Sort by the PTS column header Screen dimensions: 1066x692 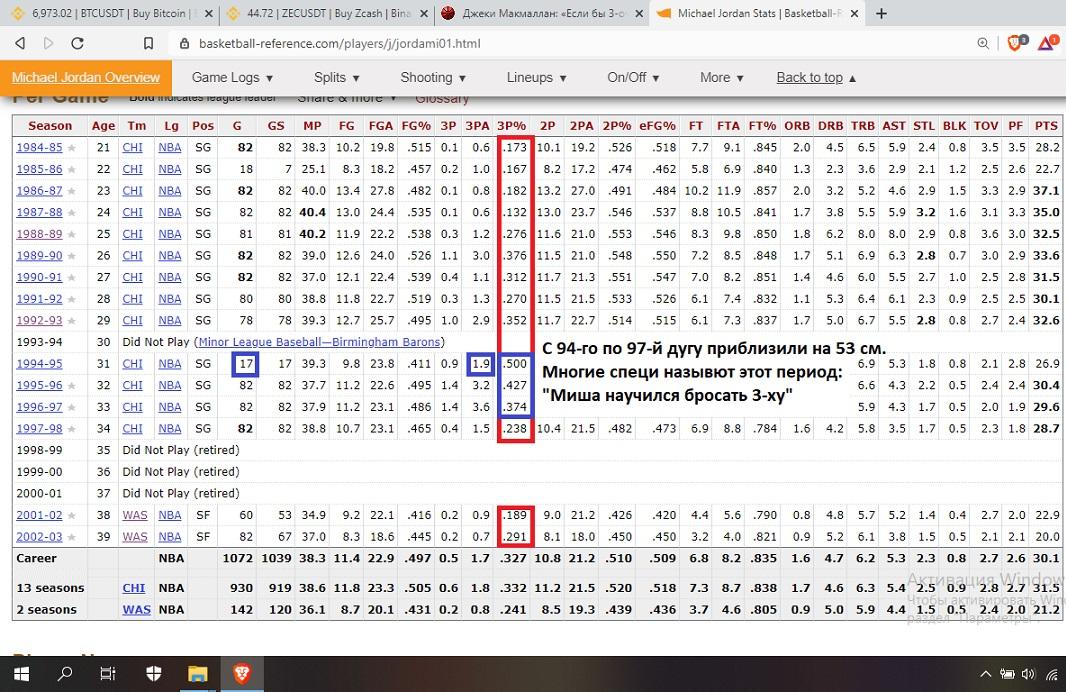click(x=1046, y=126)
